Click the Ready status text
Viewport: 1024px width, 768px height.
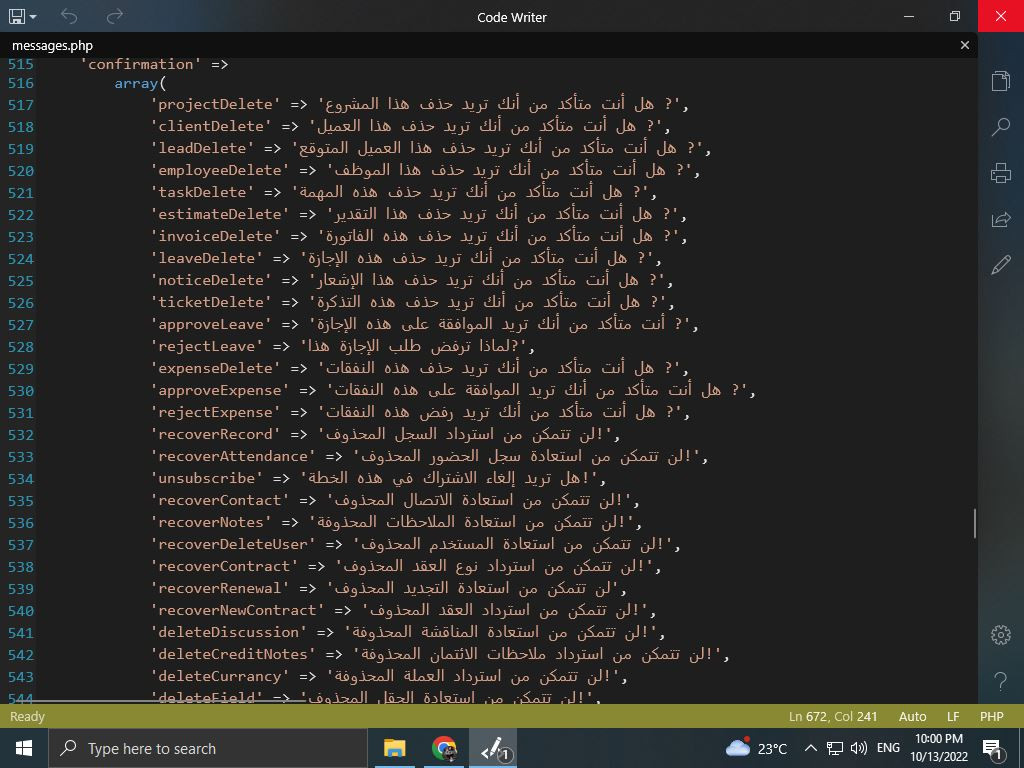click(x=27, y=716)
